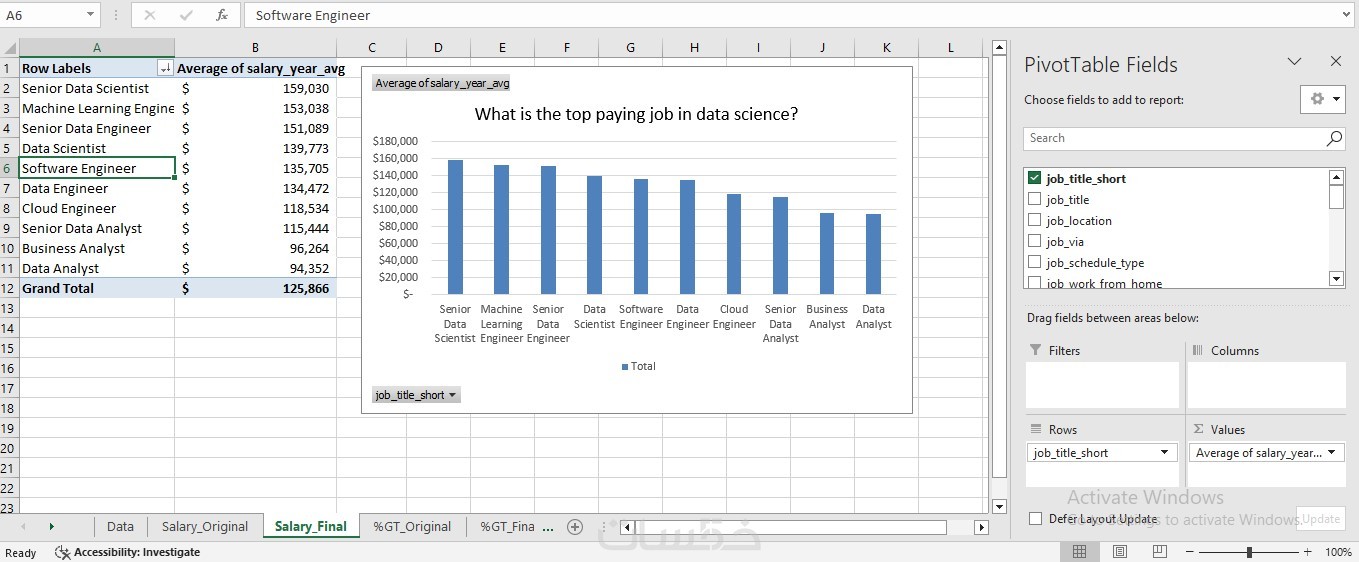Select row header 15
Viewport: 1359px width, 562px height.
click(x=9, y=348)
